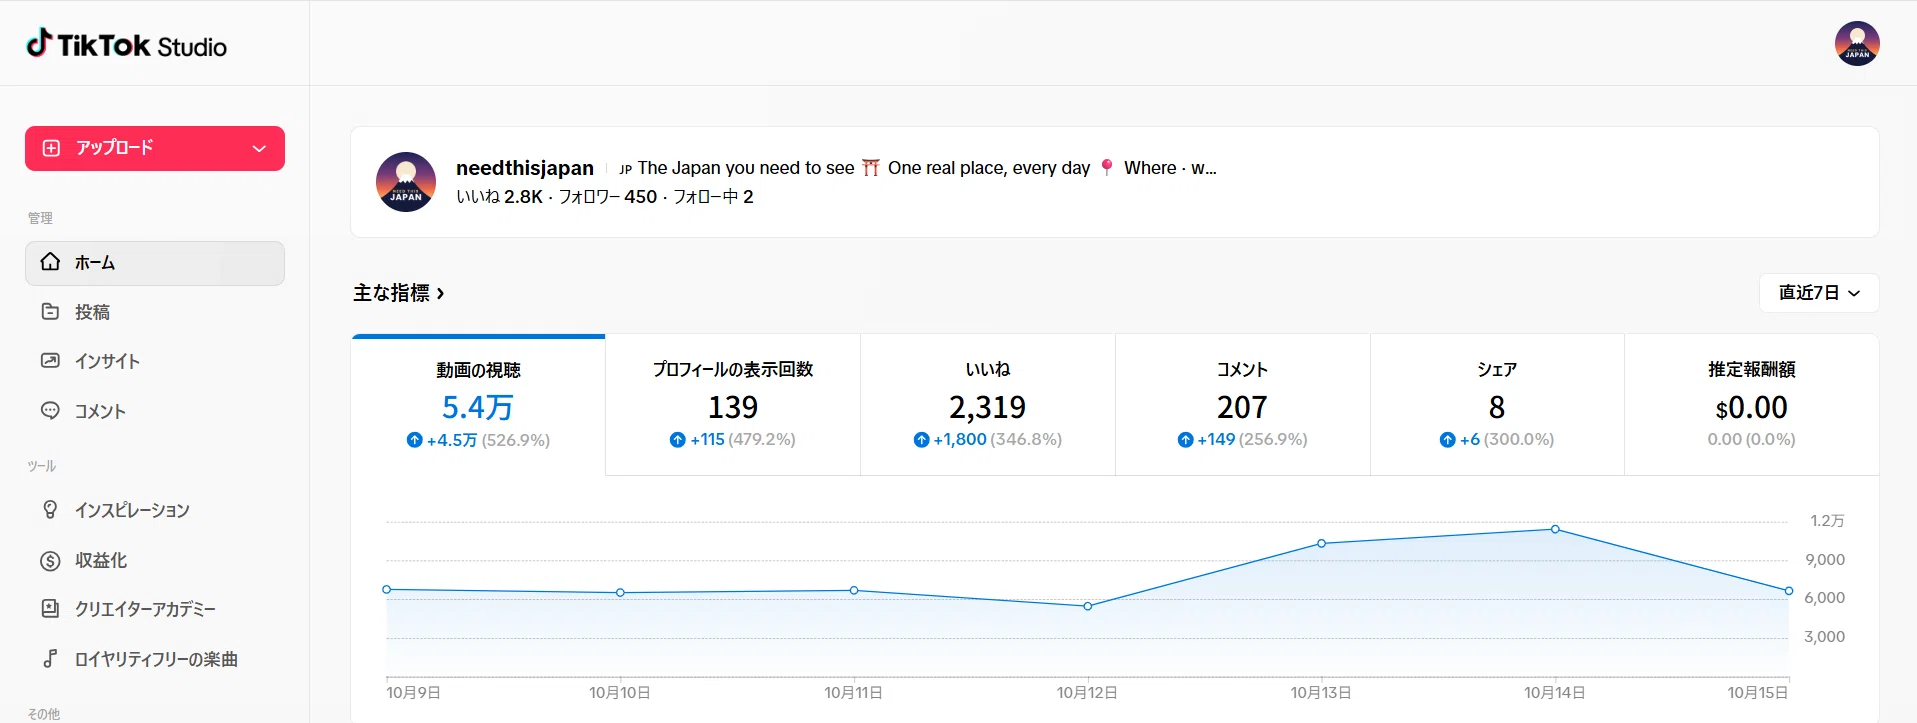Click the 投稿 folder icon

point(50,312)
